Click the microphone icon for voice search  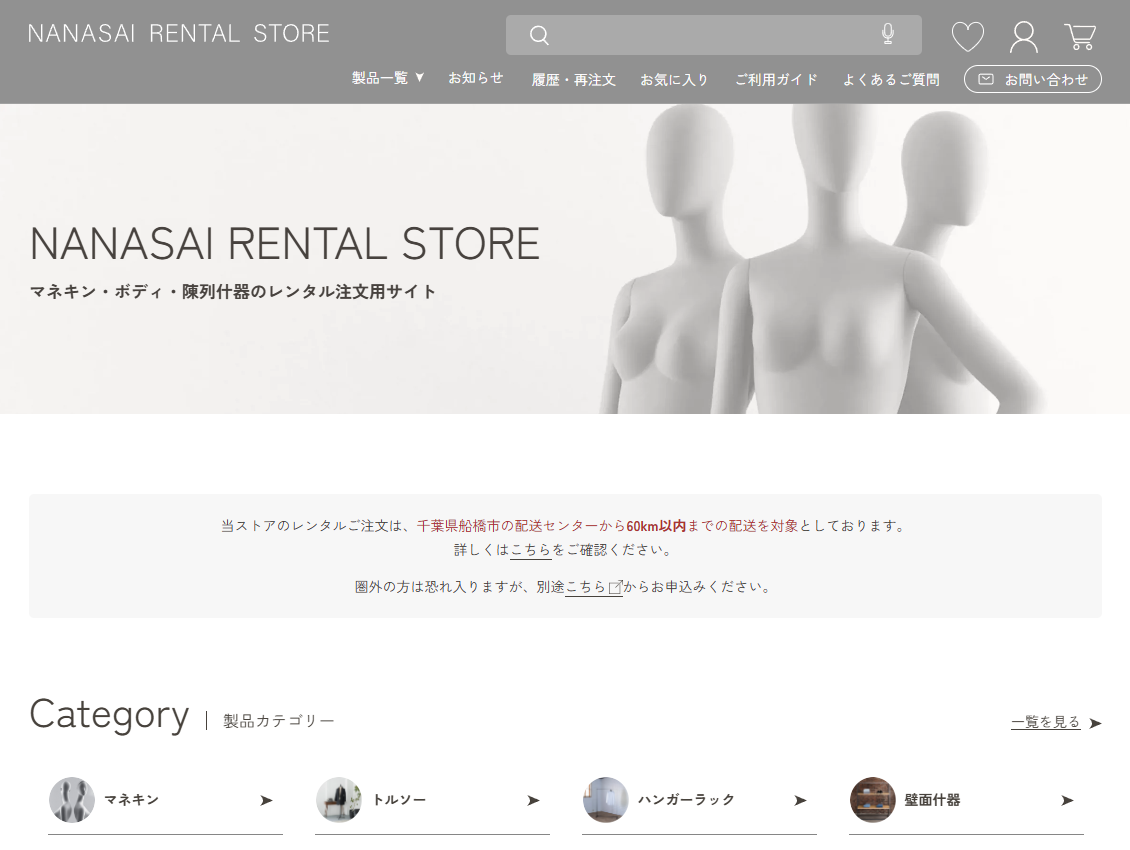(x=888, y=34)
